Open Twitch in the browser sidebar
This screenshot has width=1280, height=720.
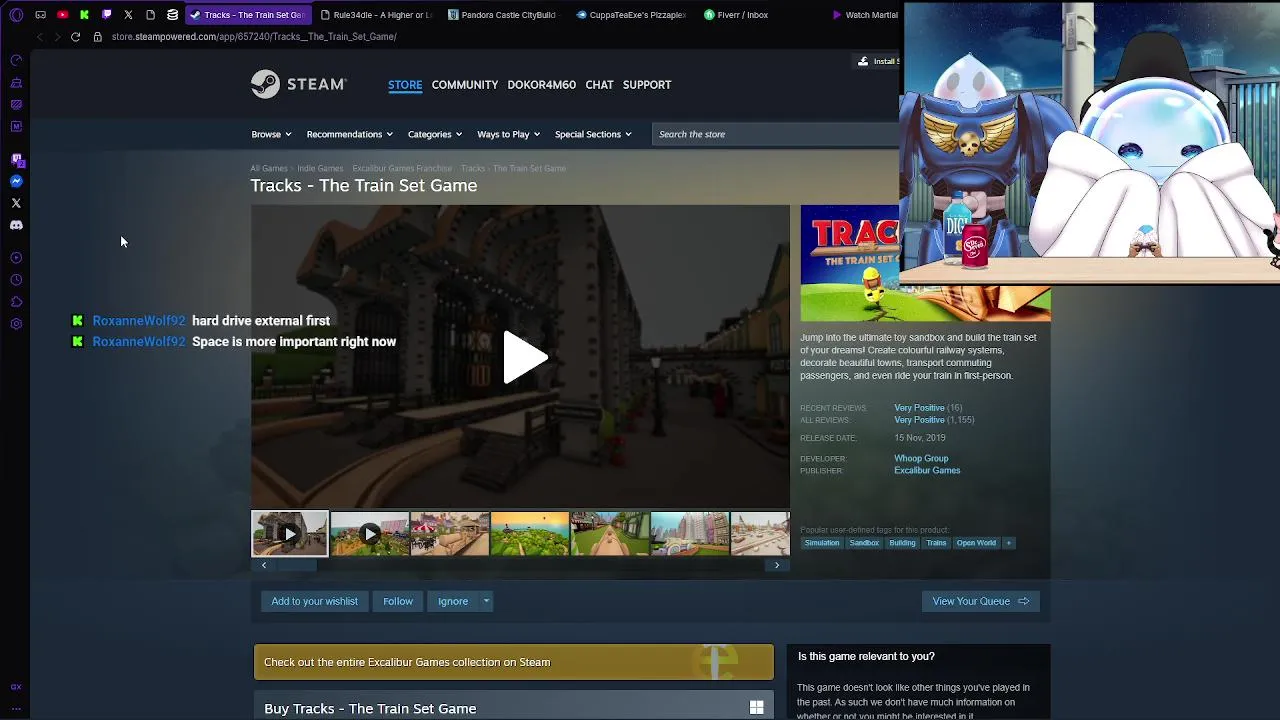coord(16,159)
